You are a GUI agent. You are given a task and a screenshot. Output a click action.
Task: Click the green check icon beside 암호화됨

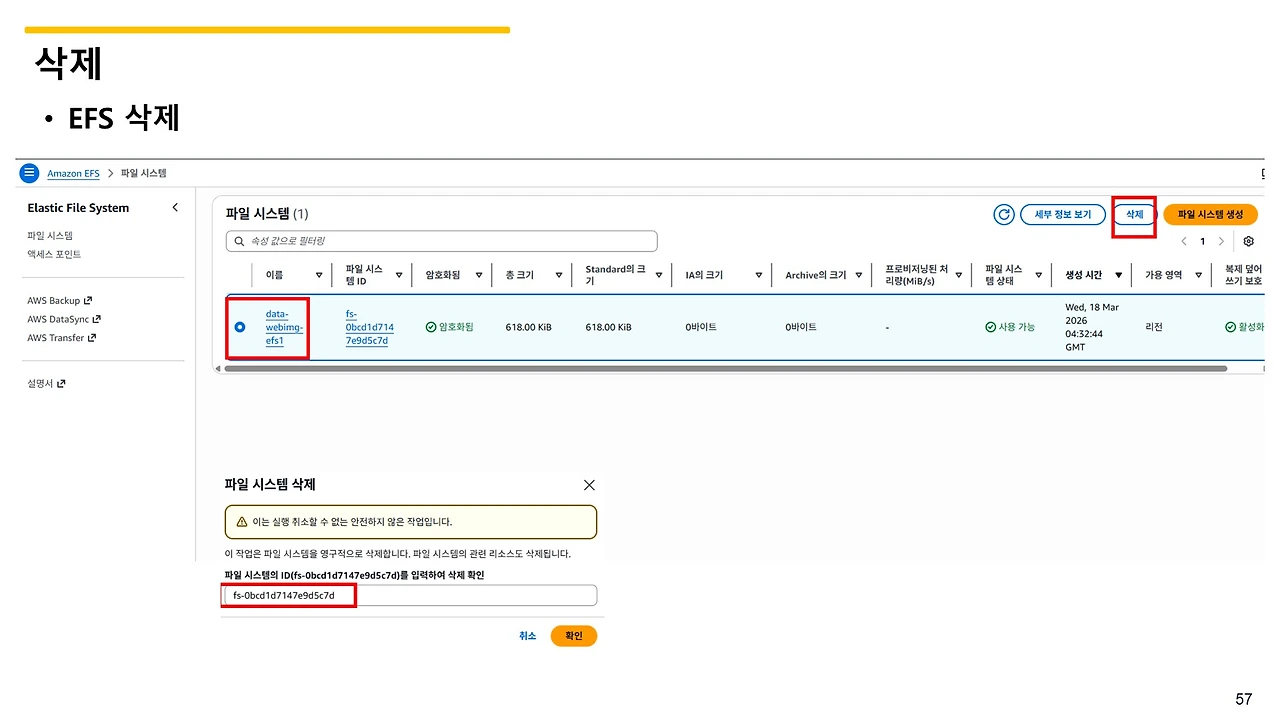pos(431,327)
